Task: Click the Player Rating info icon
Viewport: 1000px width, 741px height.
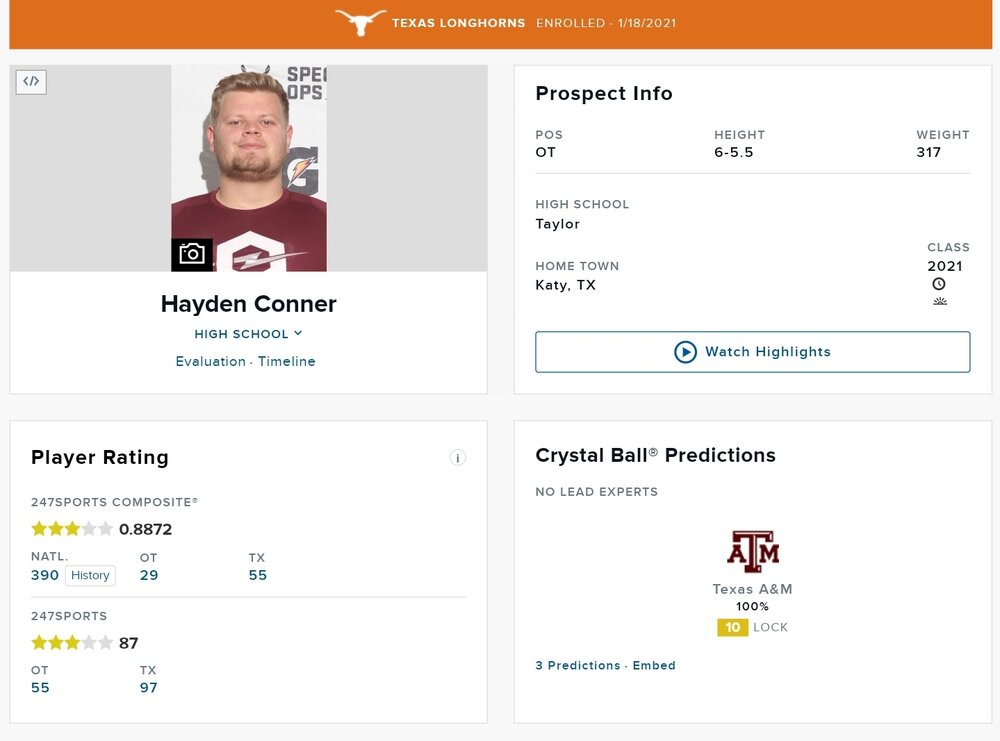Action: (458, 458)
